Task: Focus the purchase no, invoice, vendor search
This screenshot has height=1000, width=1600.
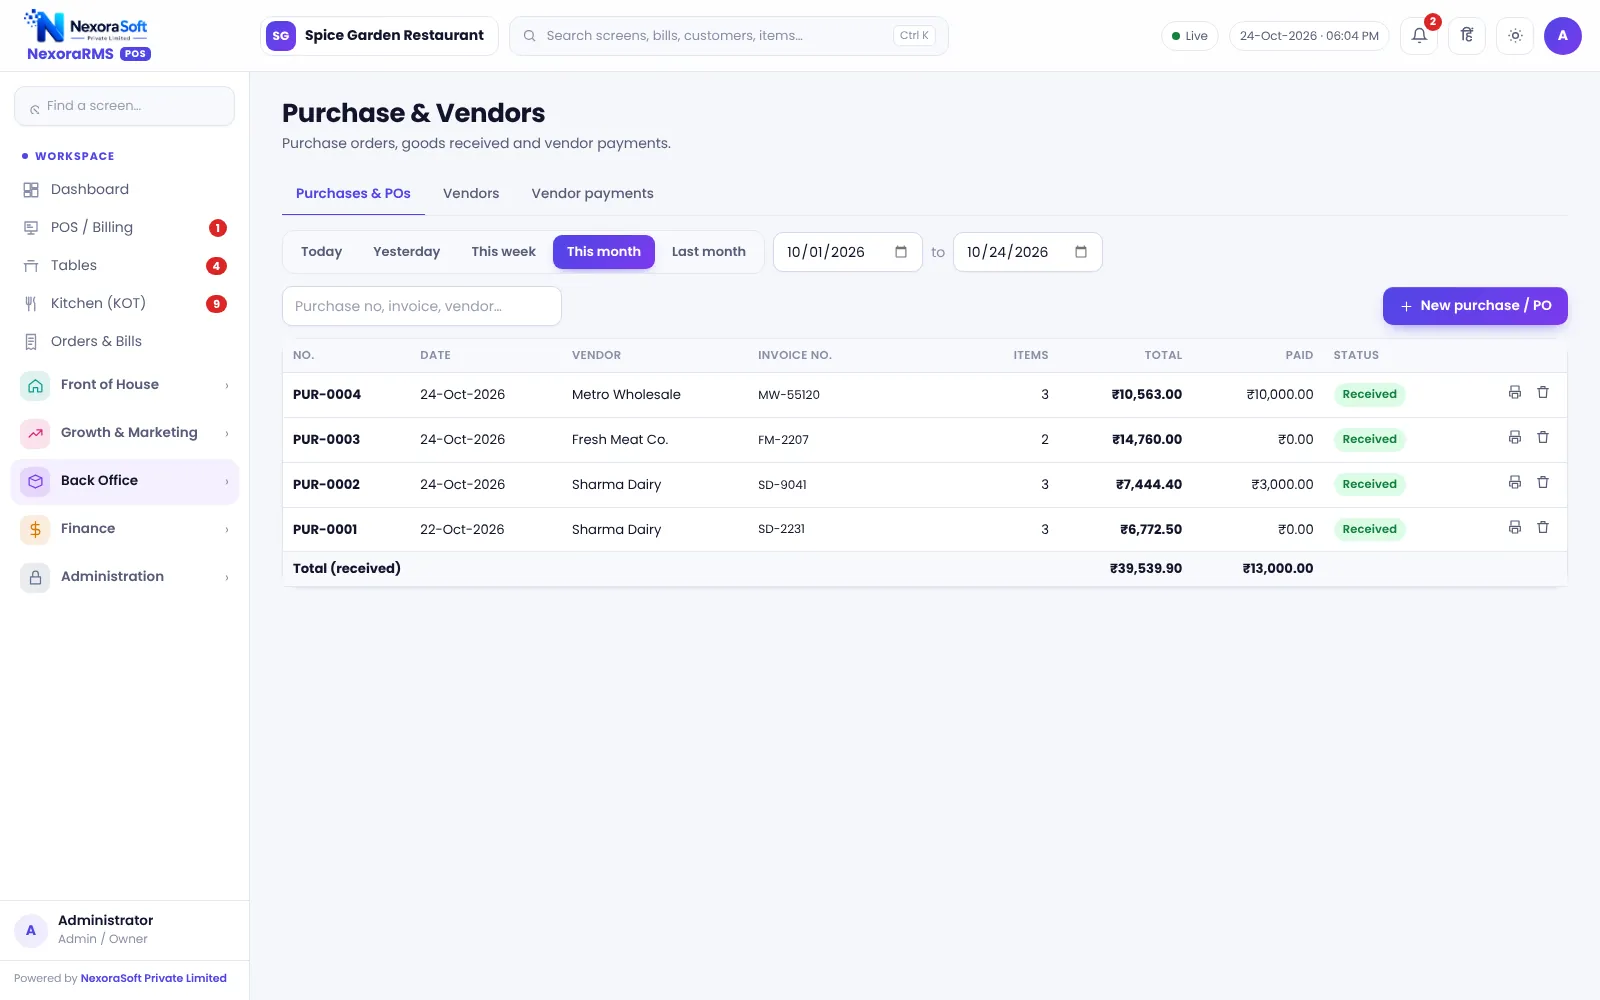Action: pos(422,306)
